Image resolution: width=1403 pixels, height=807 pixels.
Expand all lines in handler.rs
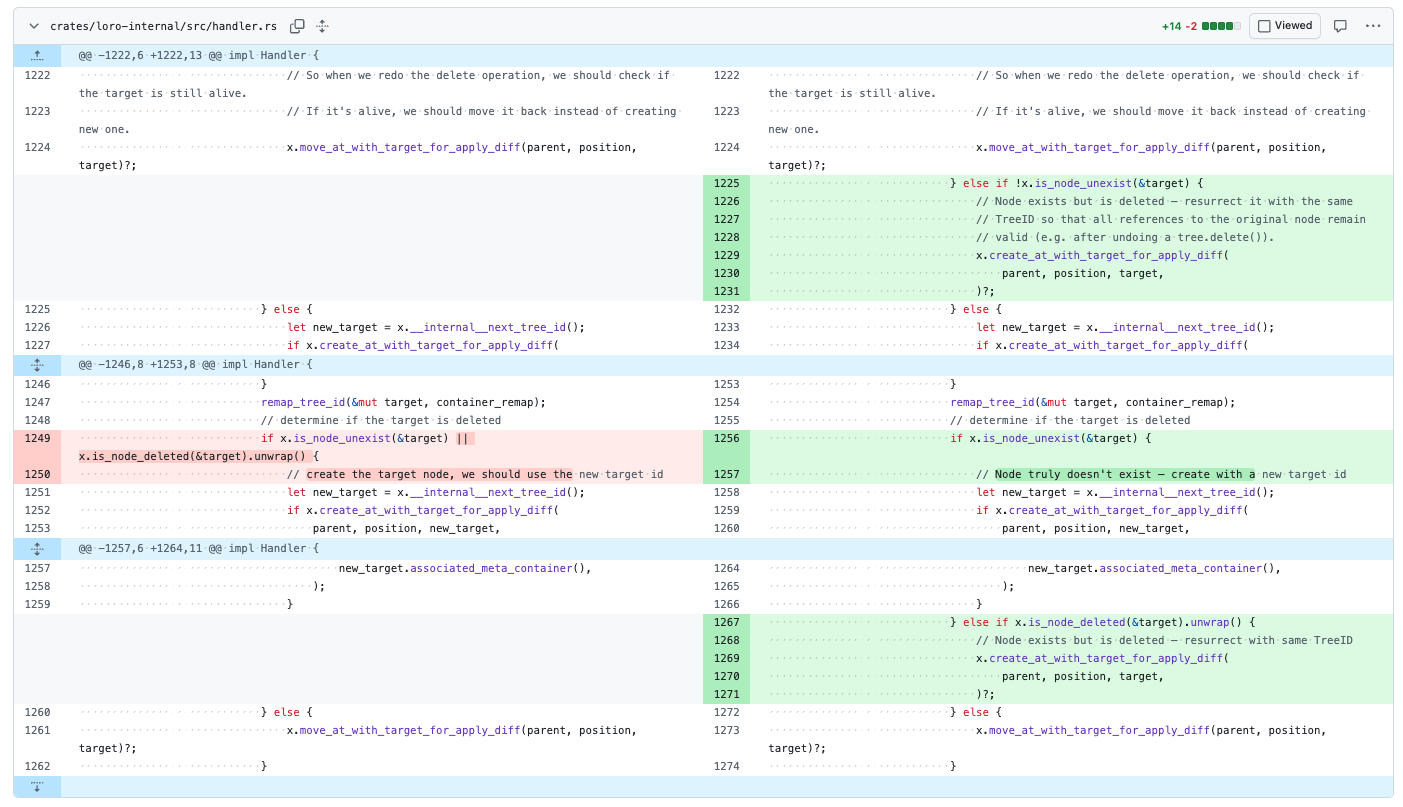point(322,26)
